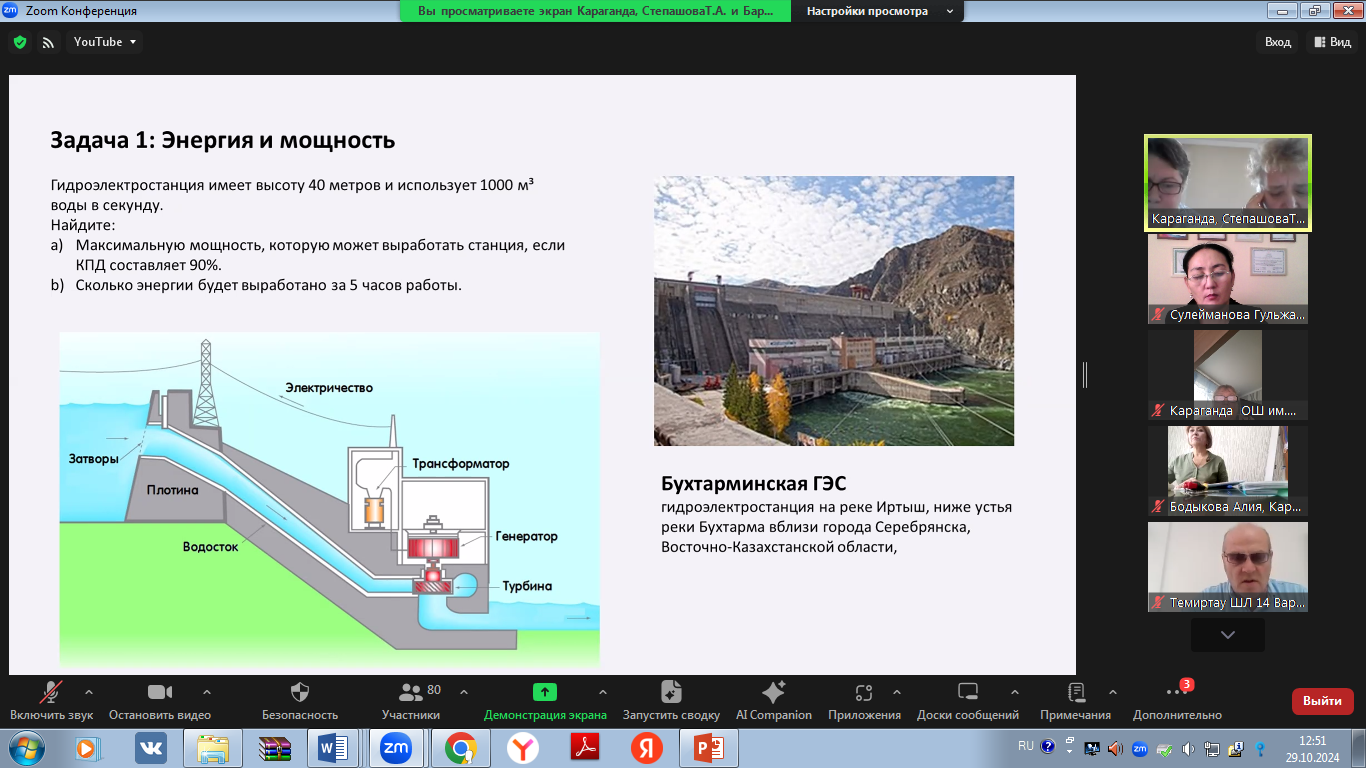Click the Security shield icon

point(299,693)
